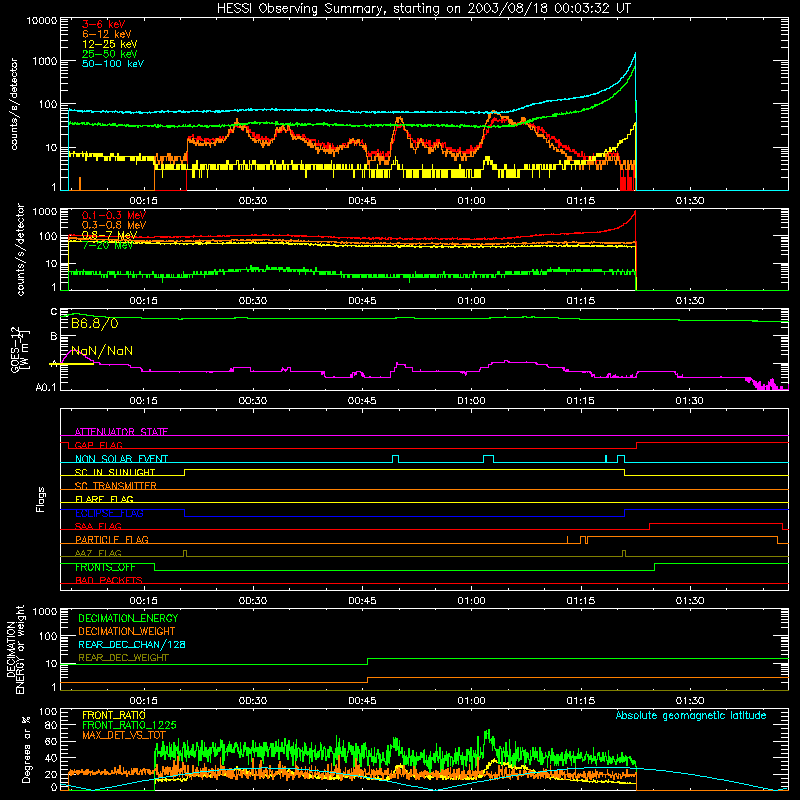Select the FRONTS_OFF flag label
Viewport: 800px width, 800px height.
[105, 567]
